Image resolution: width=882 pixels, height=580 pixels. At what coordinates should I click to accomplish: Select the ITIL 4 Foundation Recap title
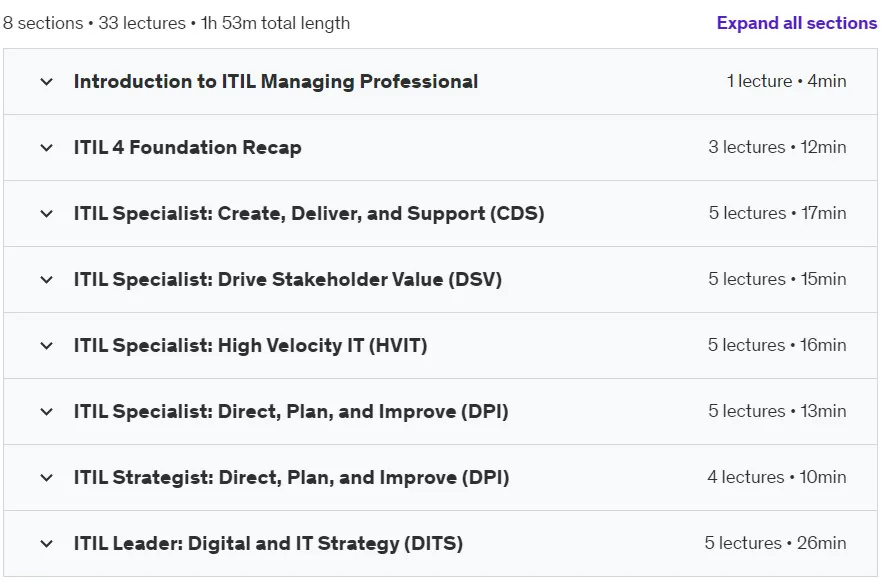pyautogui.click(x=187, y=147)
